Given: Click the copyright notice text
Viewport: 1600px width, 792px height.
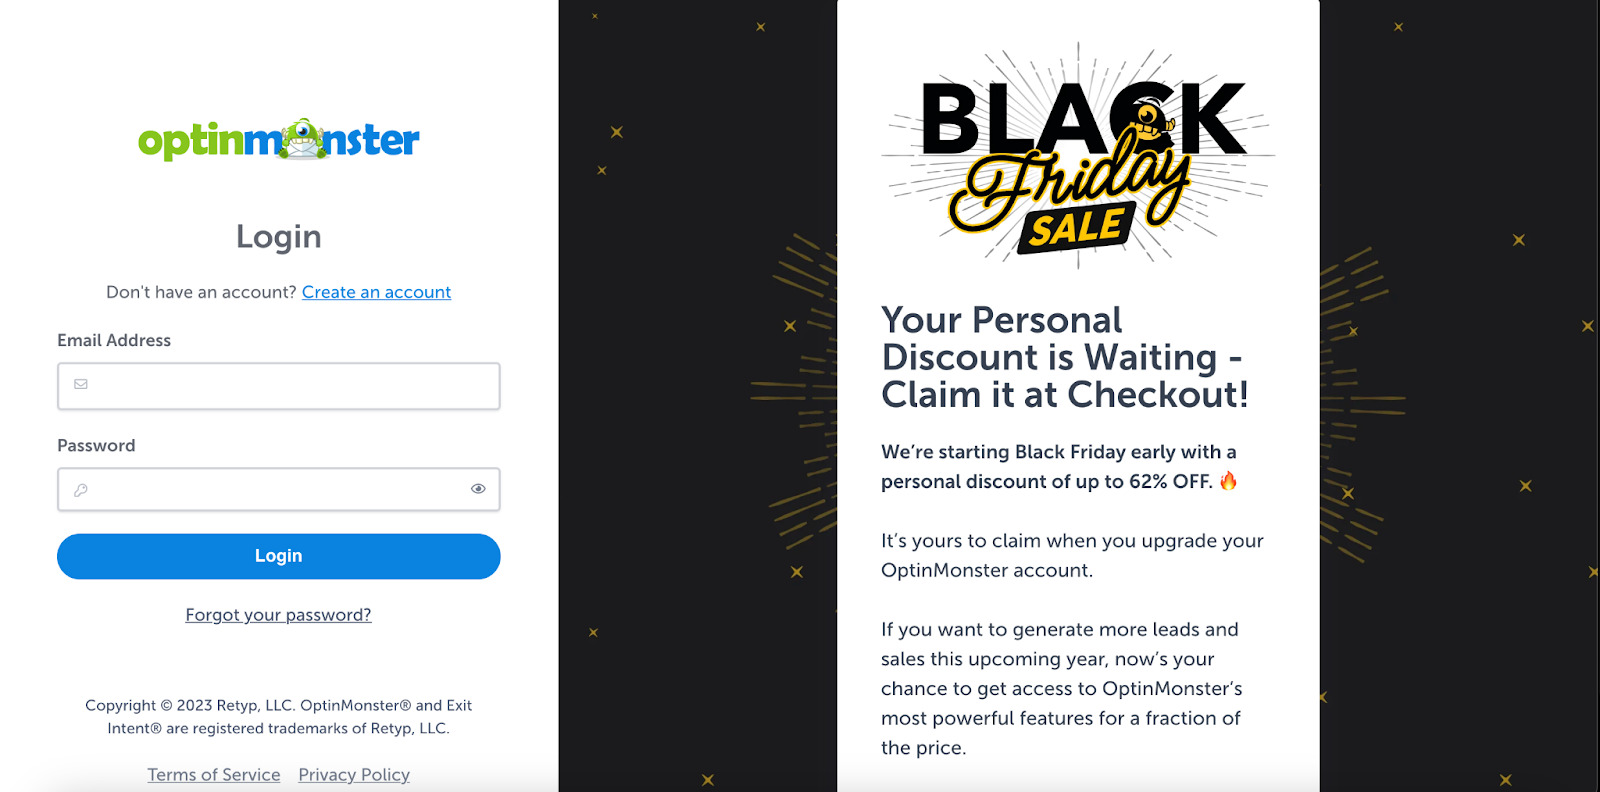Looking at the screenshot, I should click(x=278, y=717).
